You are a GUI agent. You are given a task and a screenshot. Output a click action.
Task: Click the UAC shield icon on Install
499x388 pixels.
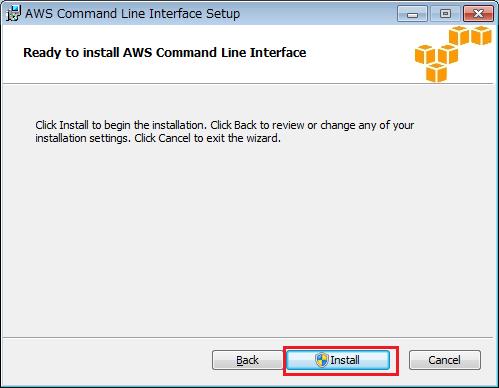[322, 360]
